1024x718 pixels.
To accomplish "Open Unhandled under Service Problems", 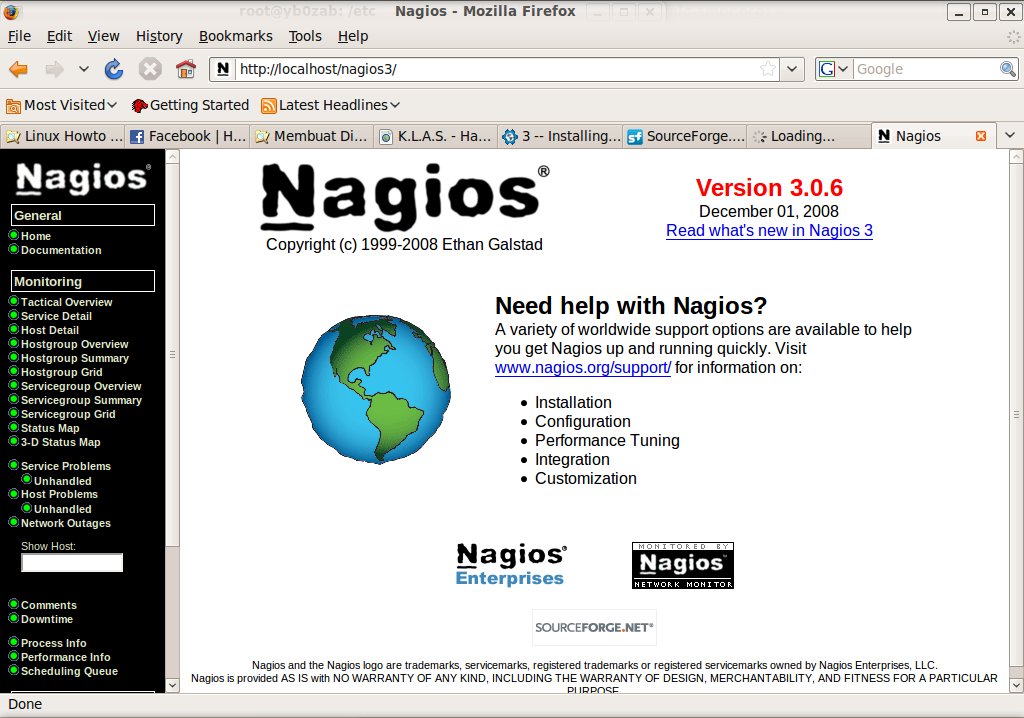I will pos(63,481).
